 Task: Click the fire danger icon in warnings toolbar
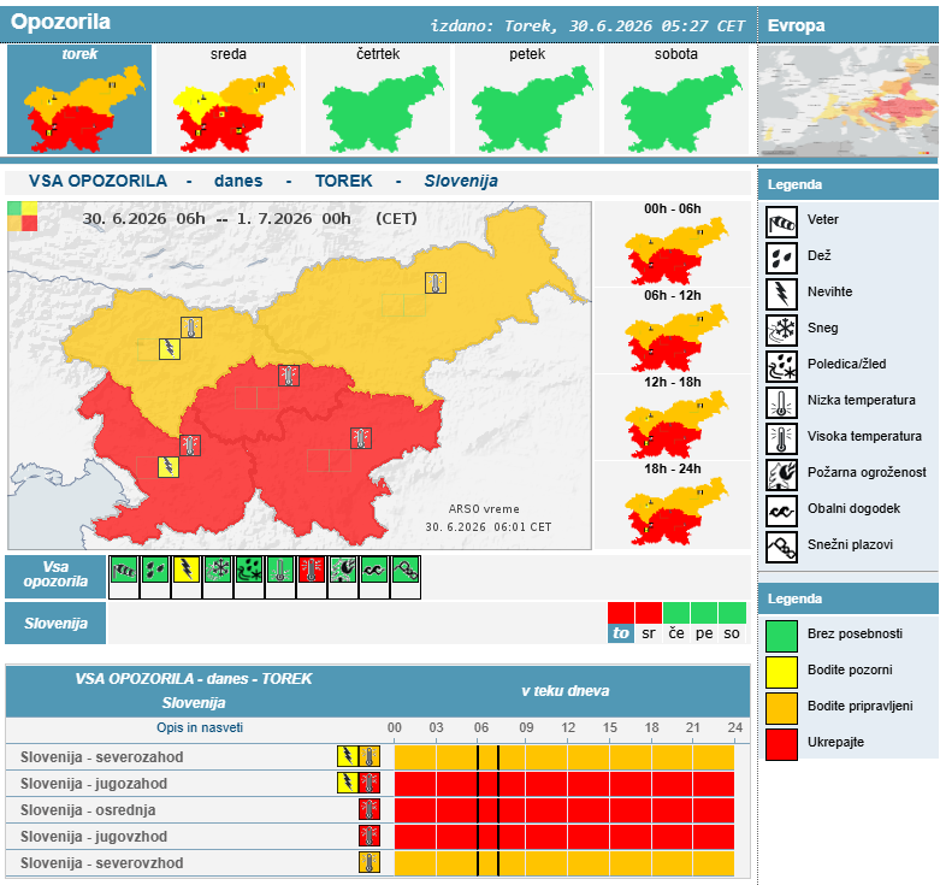[342, 570]
